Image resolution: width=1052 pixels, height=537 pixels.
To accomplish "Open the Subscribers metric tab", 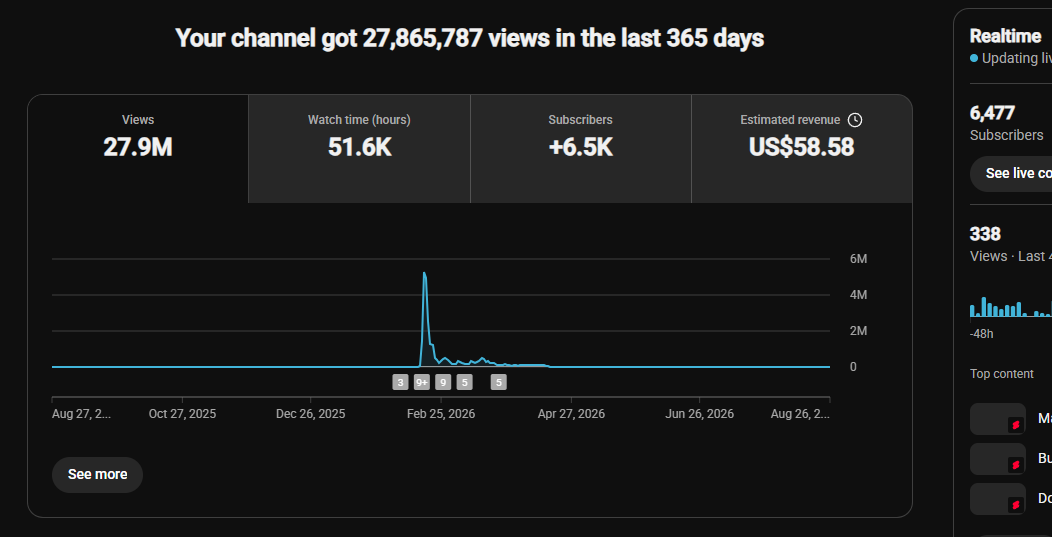I will pos(580,148).
